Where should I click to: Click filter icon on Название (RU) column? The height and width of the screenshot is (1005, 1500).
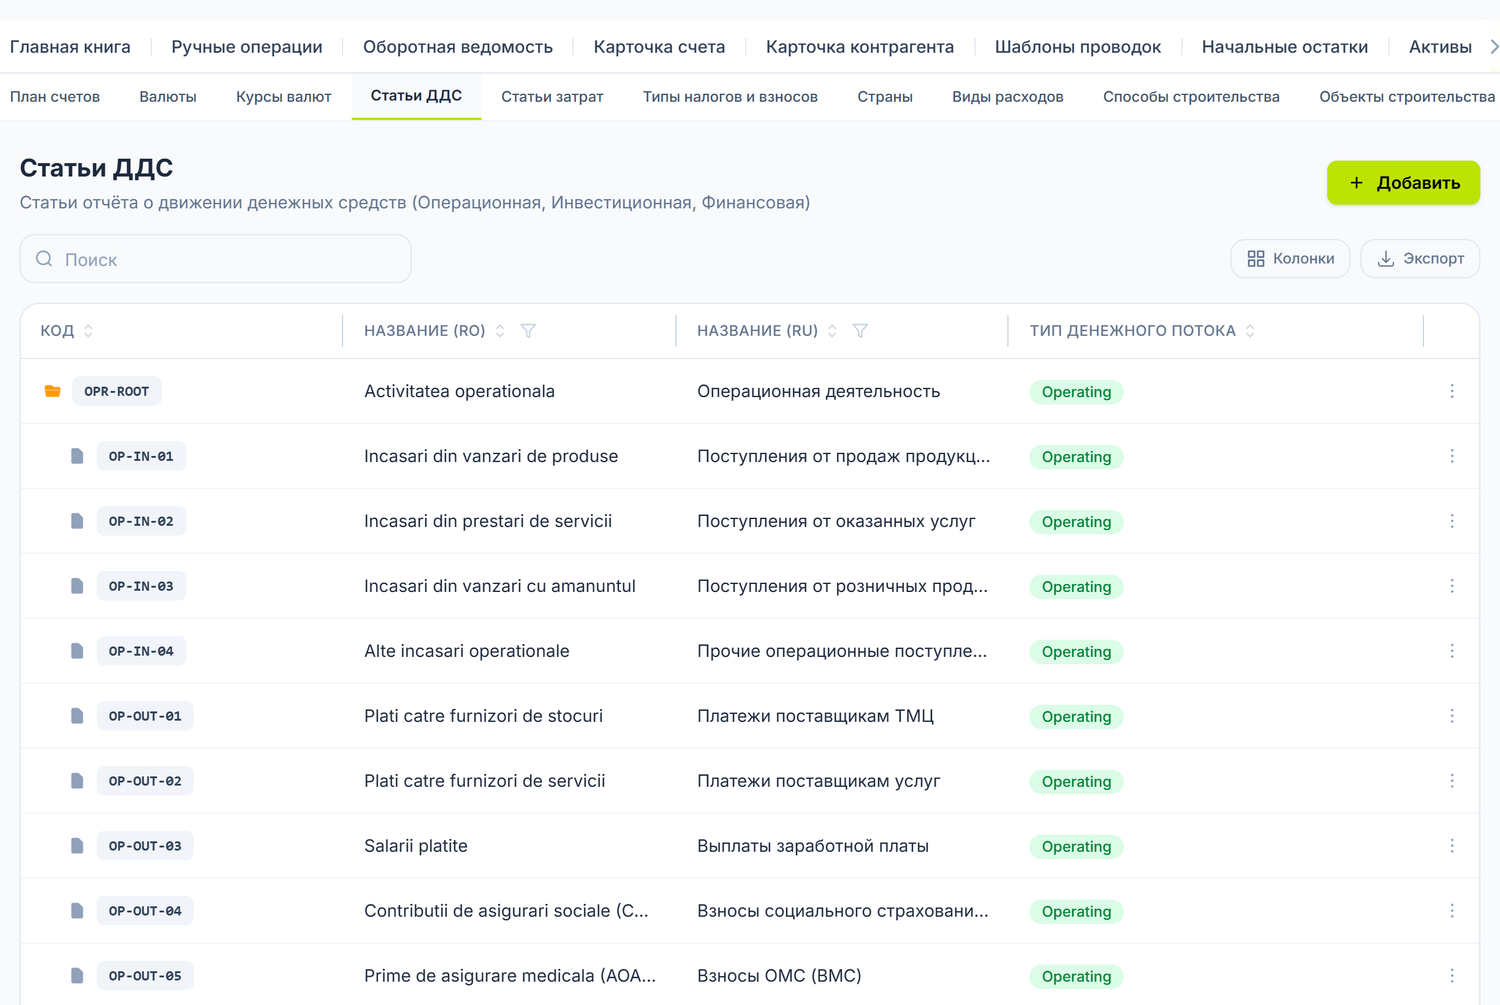[x=860, y=331]
